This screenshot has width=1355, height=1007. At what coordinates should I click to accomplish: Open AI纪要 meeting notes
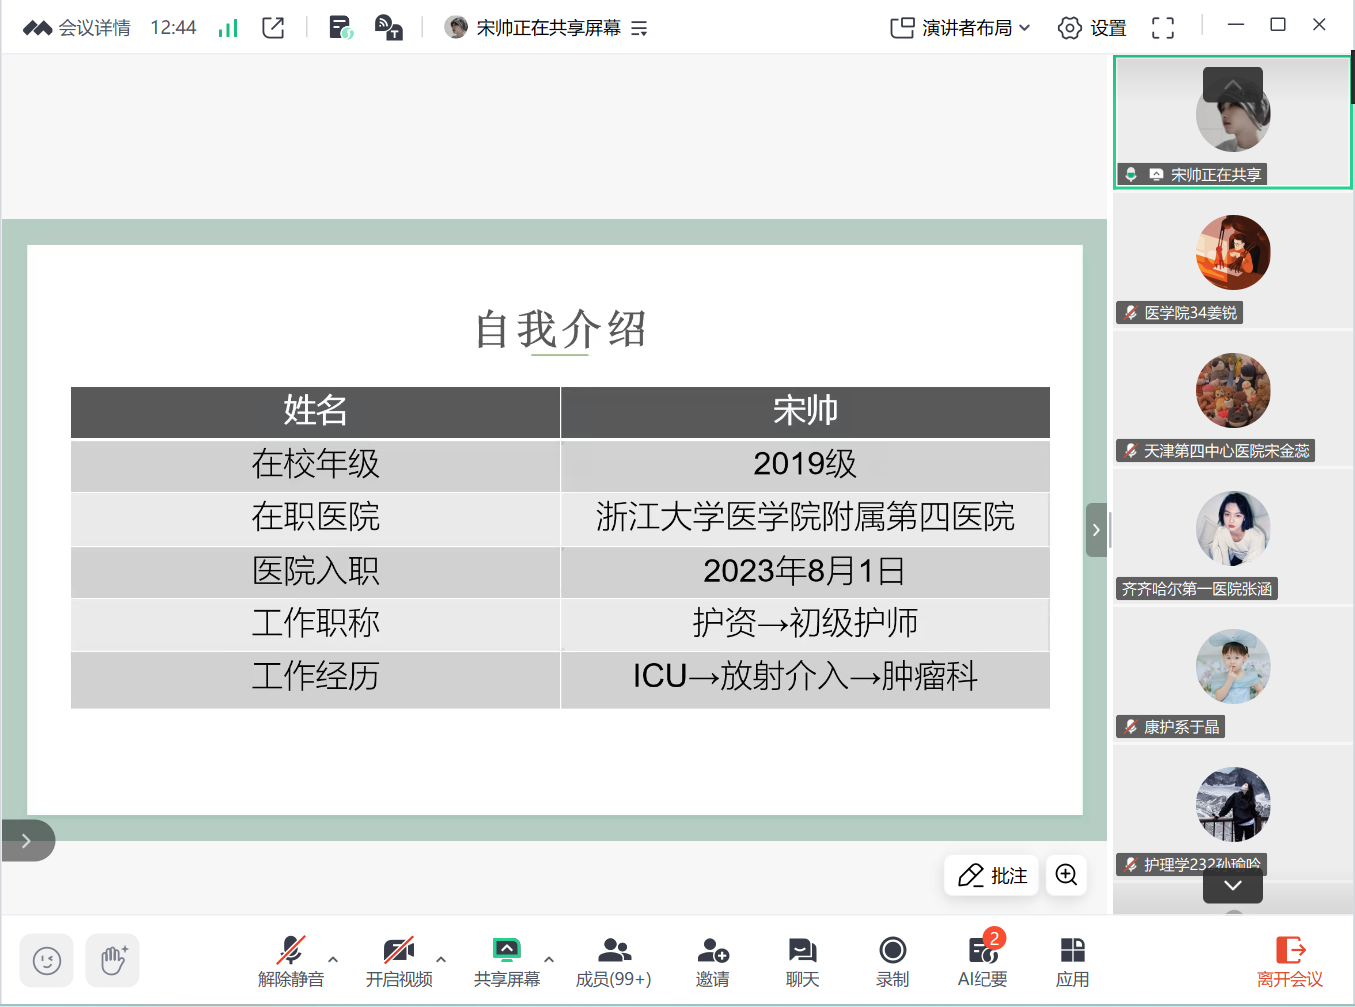tap(982, 961)
